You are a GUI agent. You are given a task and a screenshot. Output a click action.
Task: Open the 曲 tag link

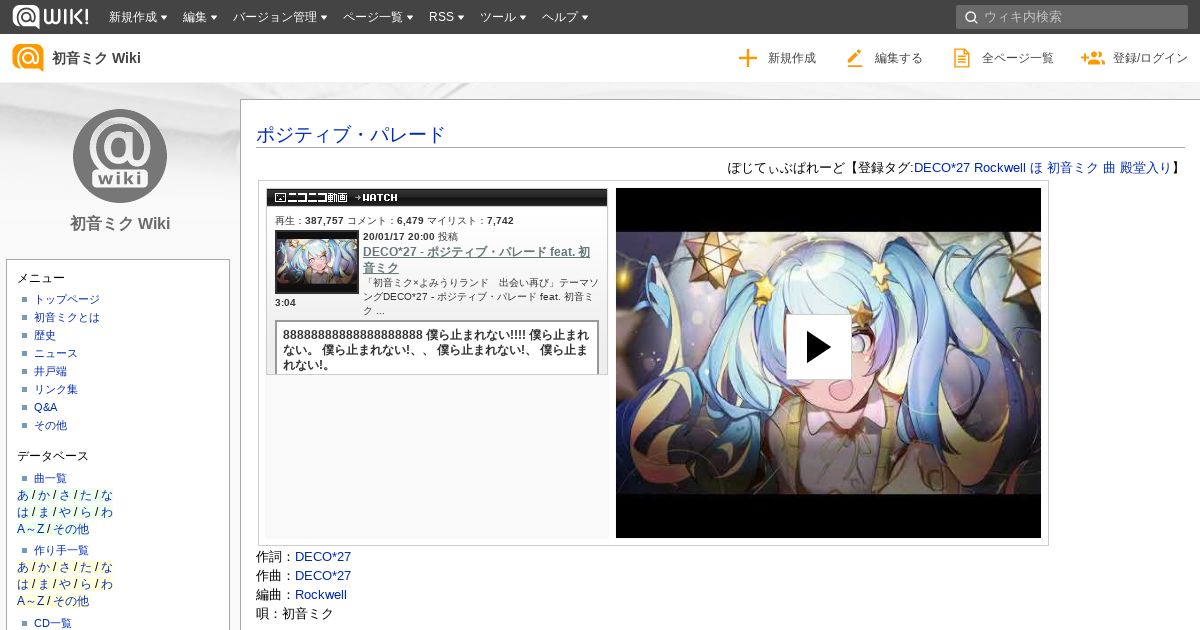coord(1109,168)
